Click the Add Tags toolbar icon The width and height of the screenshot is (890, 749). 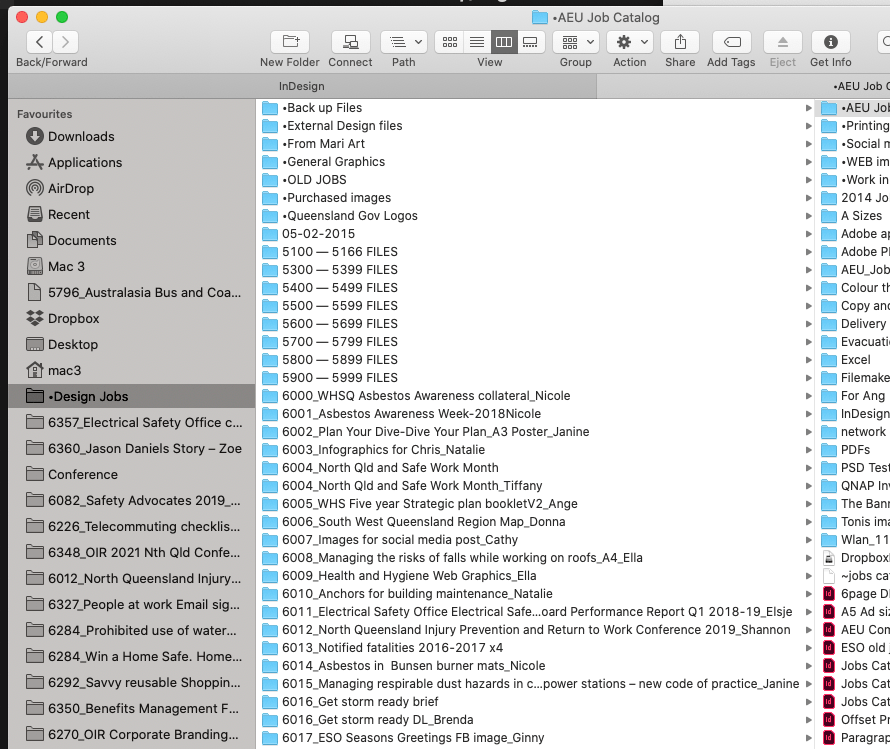coord(730,42)
